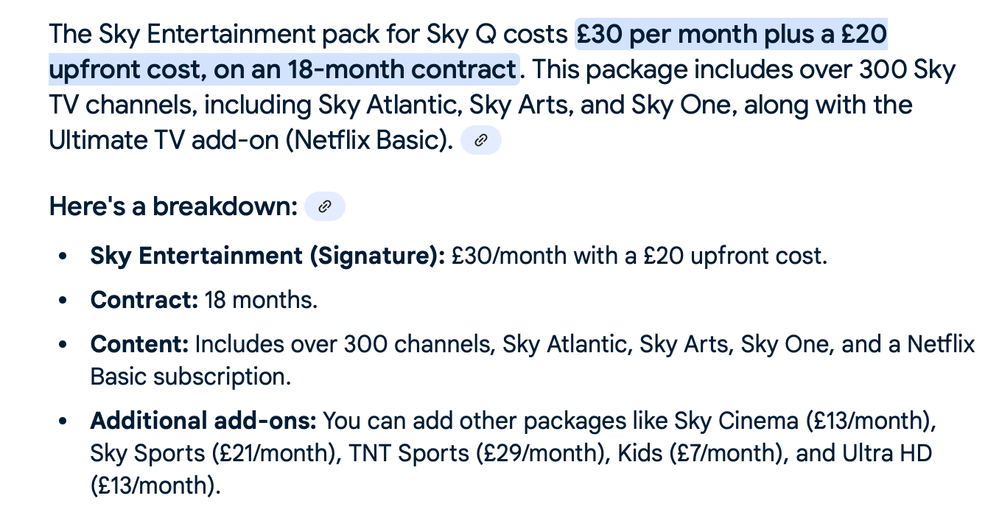Image resolution: width=999 pixels, height=507 pixels.
Task: Click highlighted text '£30 per month plus a £20'
Action: pyautogui.click(x=731, y=34)
